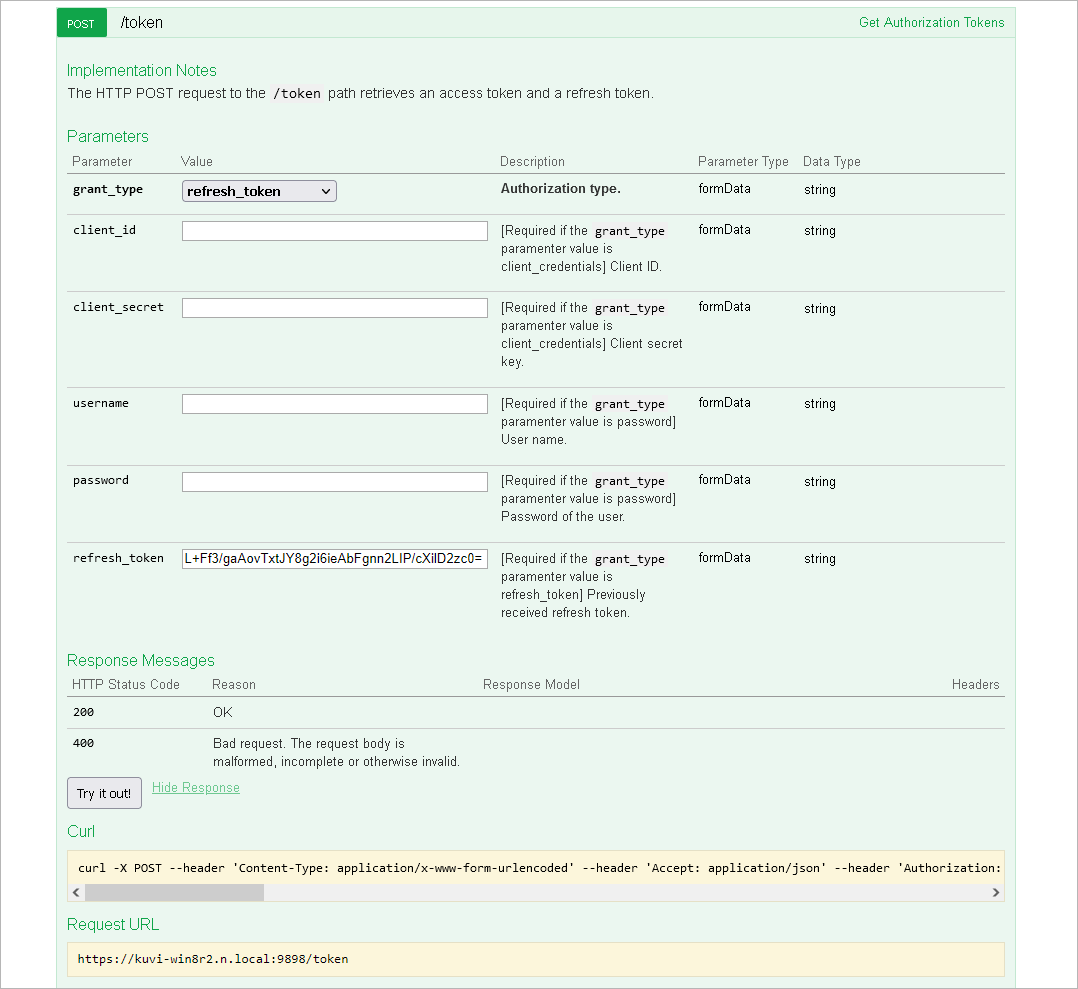Open the grant_type dropdown
The width and height of the screenshot is (1078, 989).
(x=259, y=191)
